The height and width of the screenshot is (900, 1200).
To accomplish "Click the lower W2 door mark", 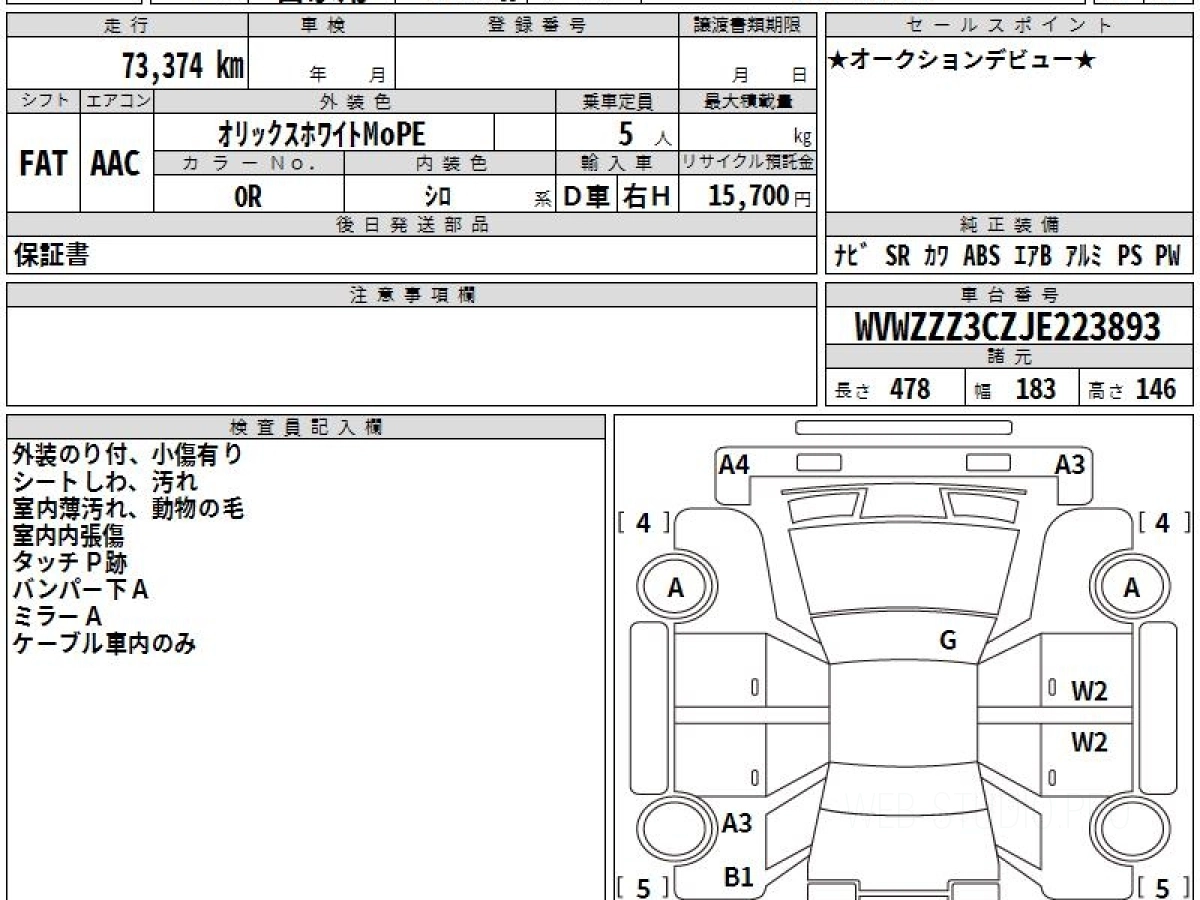I will [x=1089, y=742].
